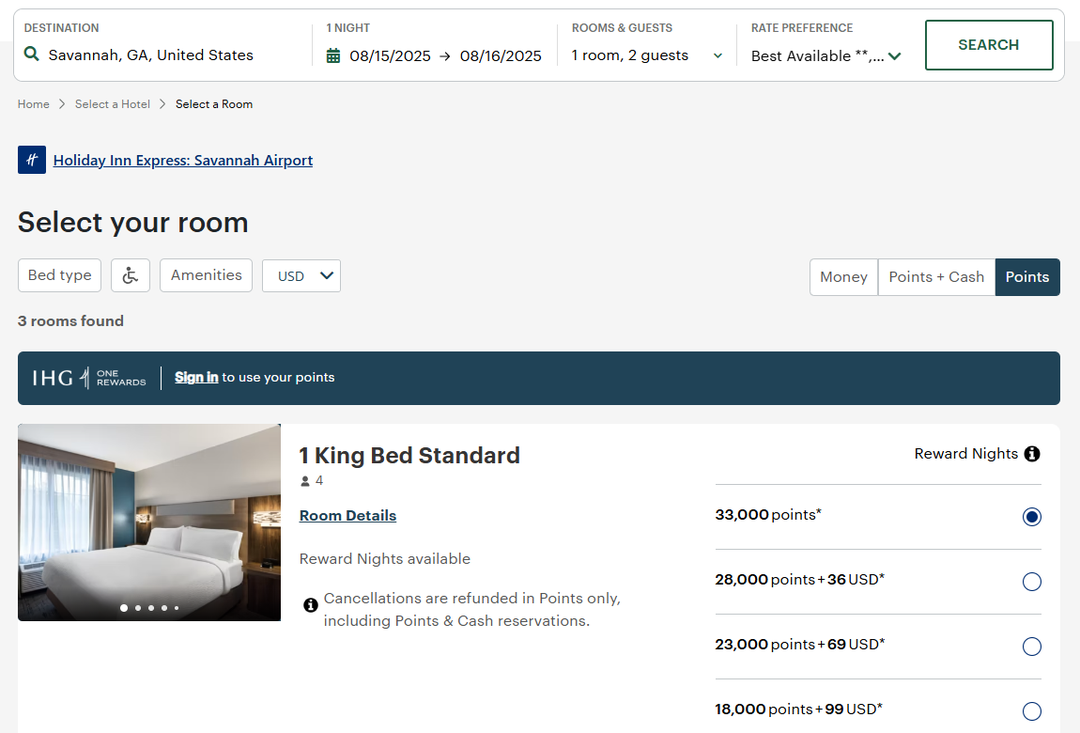Open the USD currency dropdown
This screenshot has height=733, width=1080.
[x=301, y=275]
